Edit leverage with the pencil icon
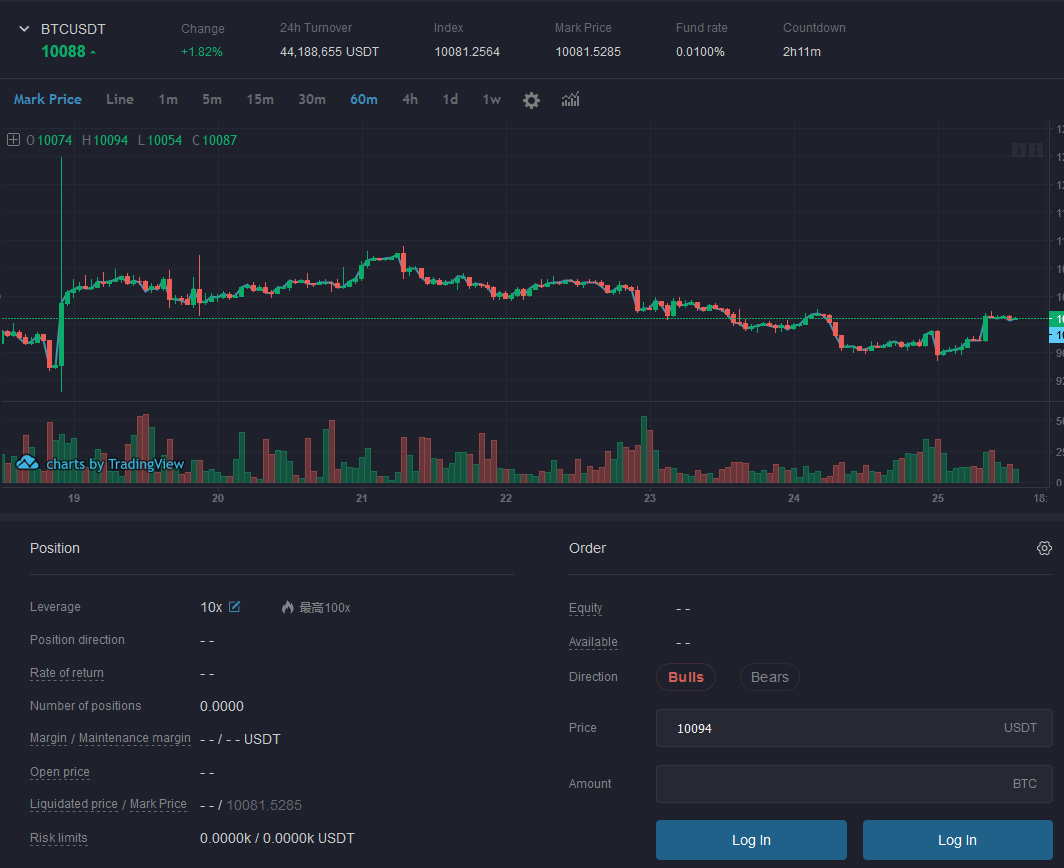This screenshot has width=1064, height=868. tap(235, 607)
